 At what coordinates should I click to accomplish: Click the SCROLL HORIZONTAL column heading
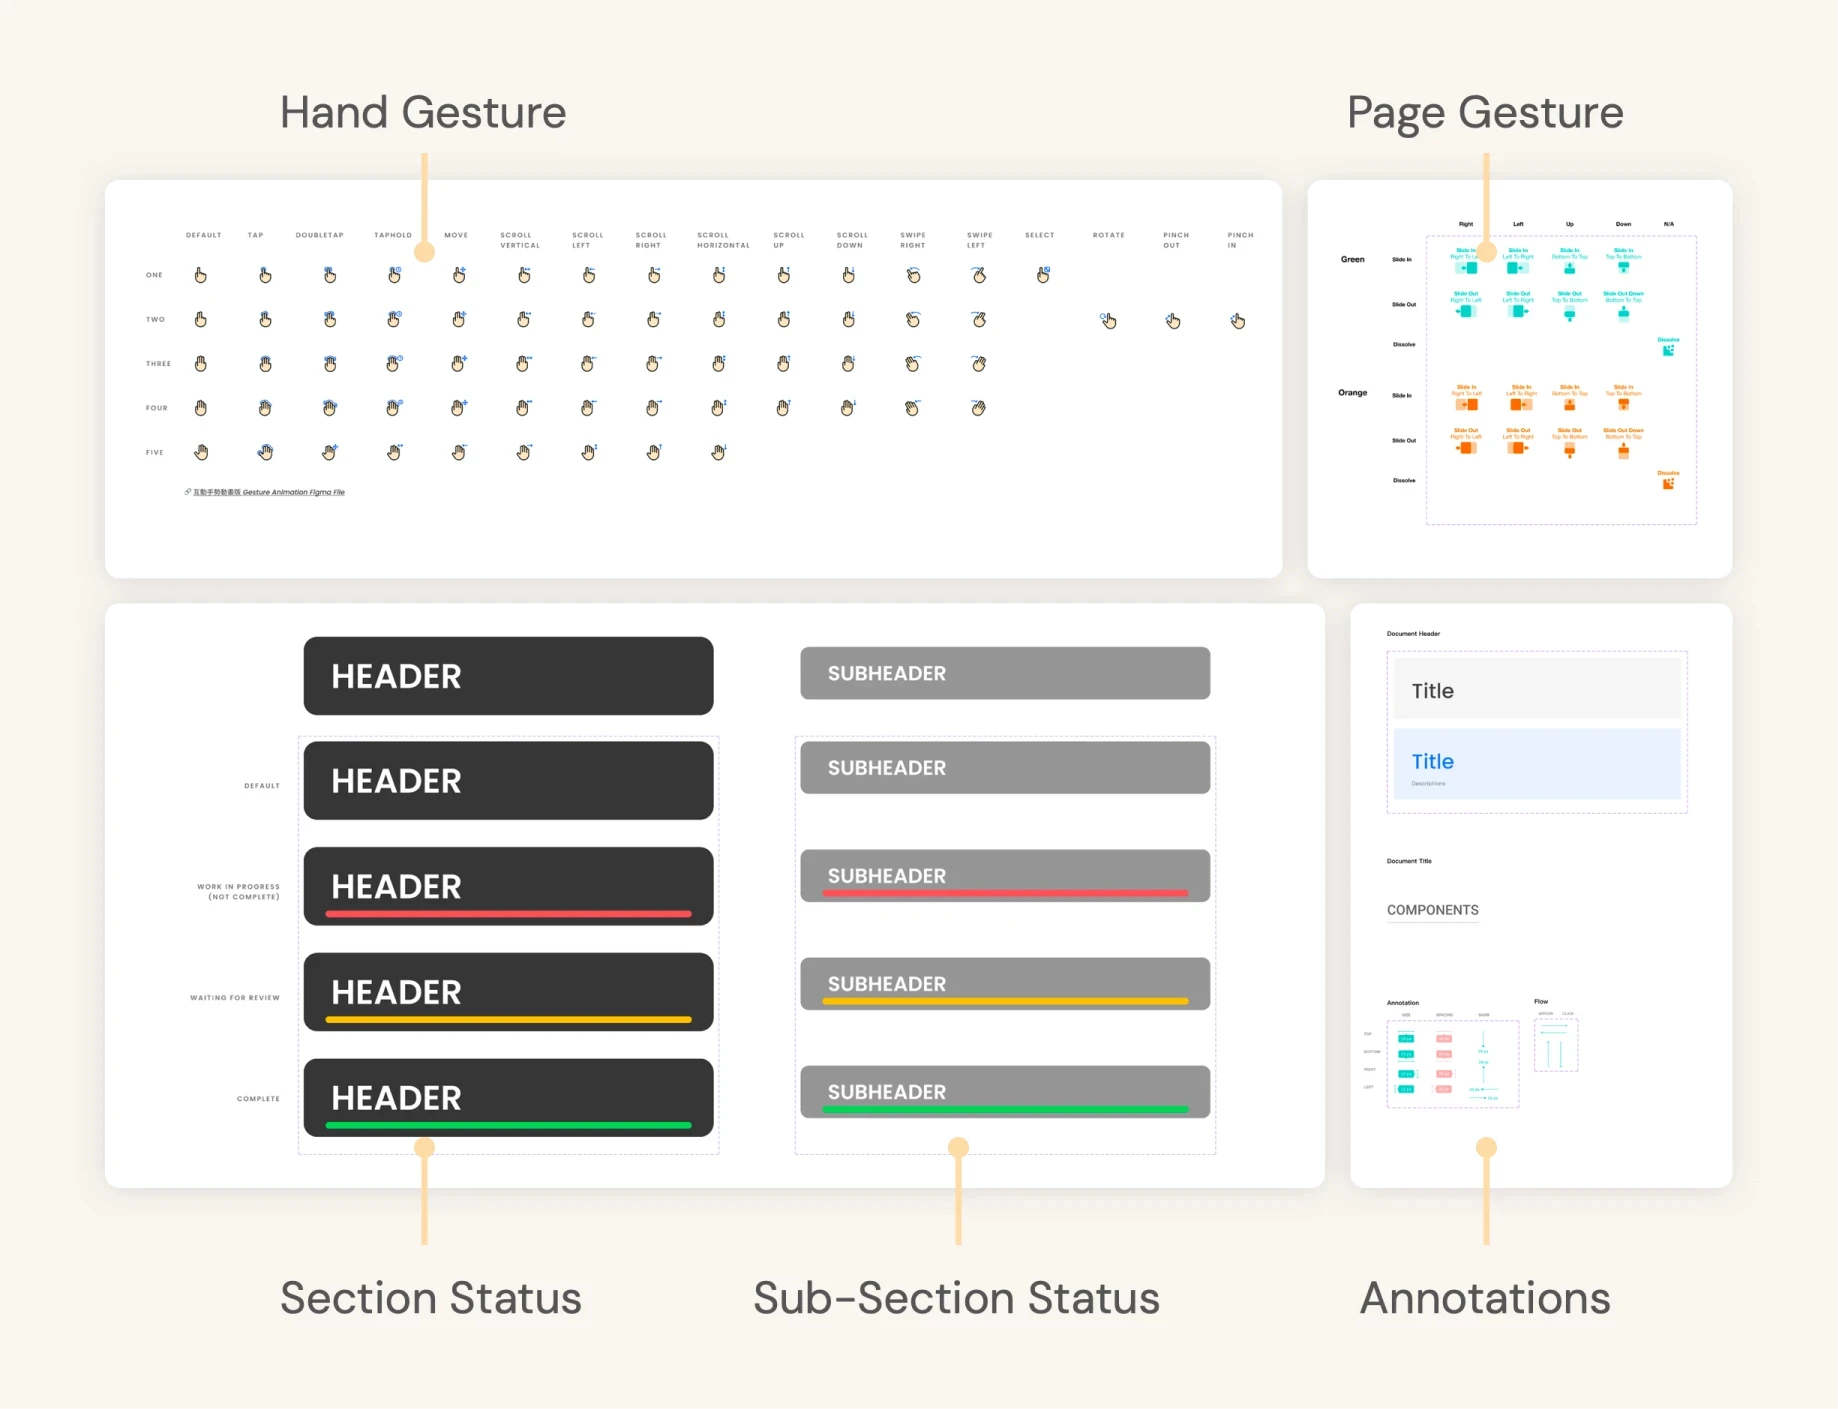coord(723,240)
